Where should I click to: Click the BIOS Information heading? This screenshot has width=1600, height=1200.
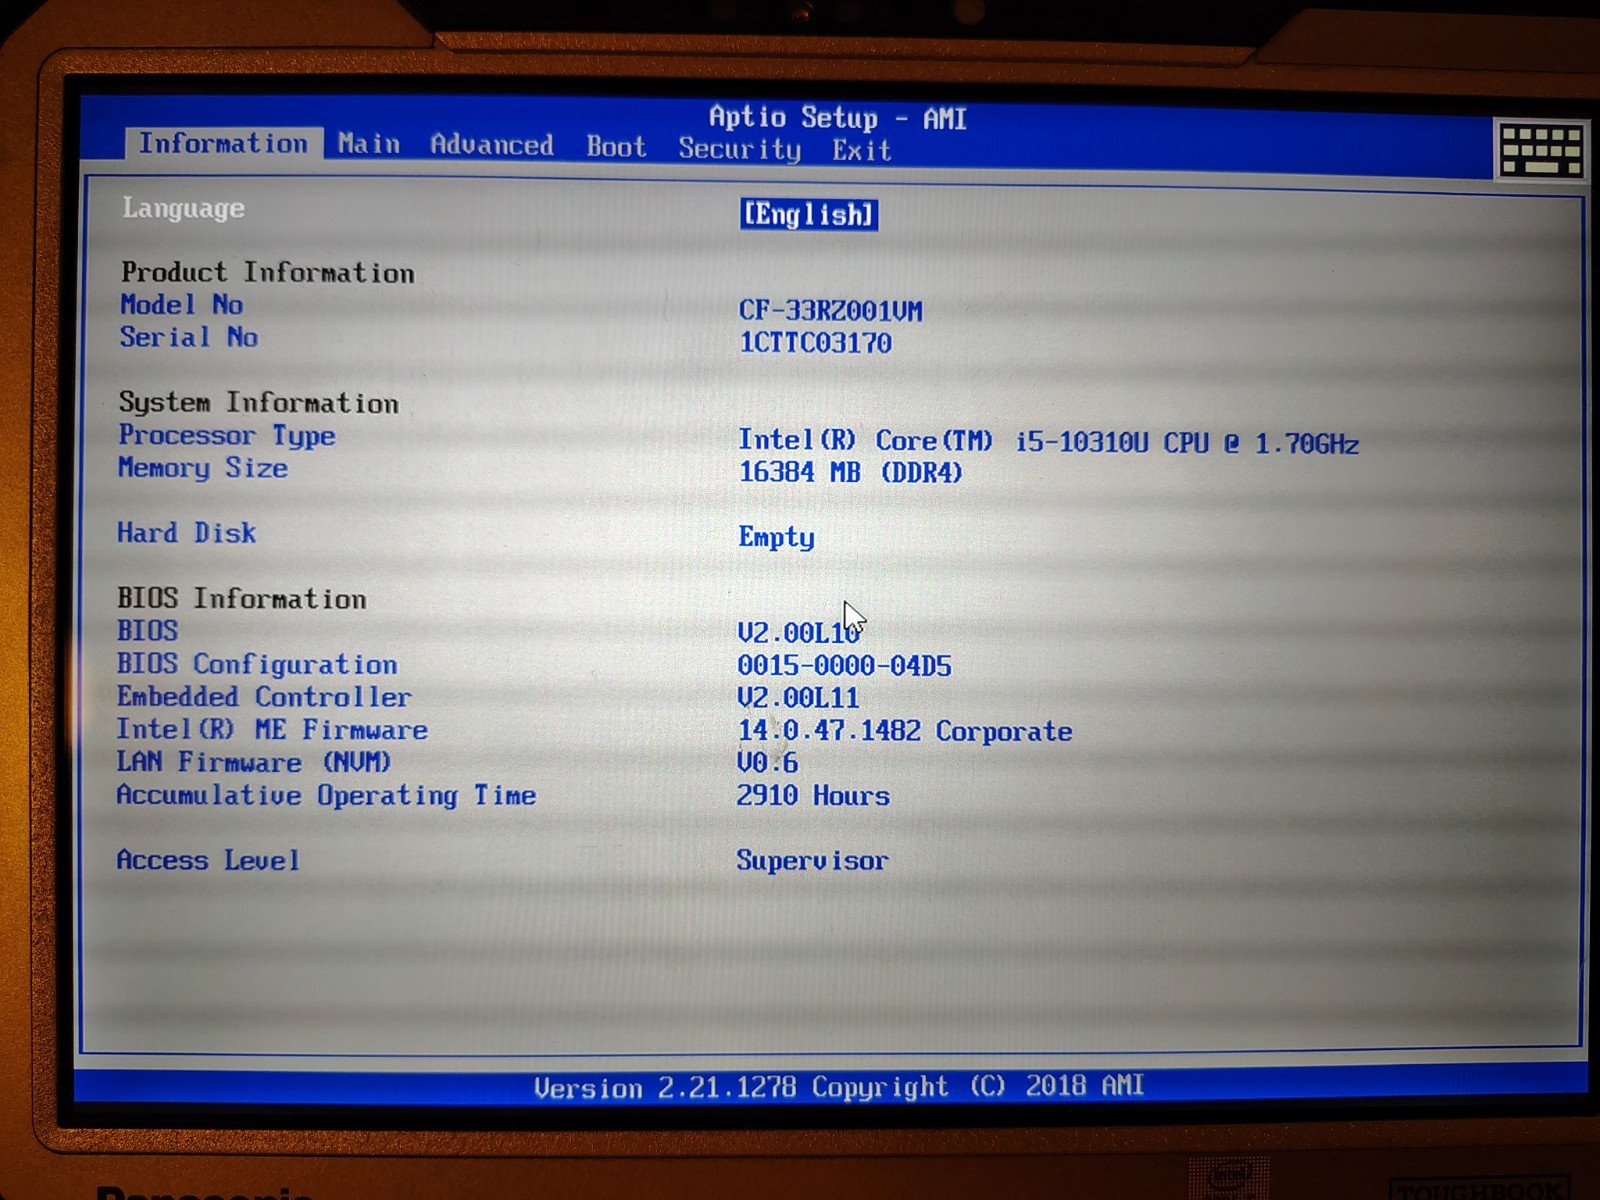(x=241, y=598)
